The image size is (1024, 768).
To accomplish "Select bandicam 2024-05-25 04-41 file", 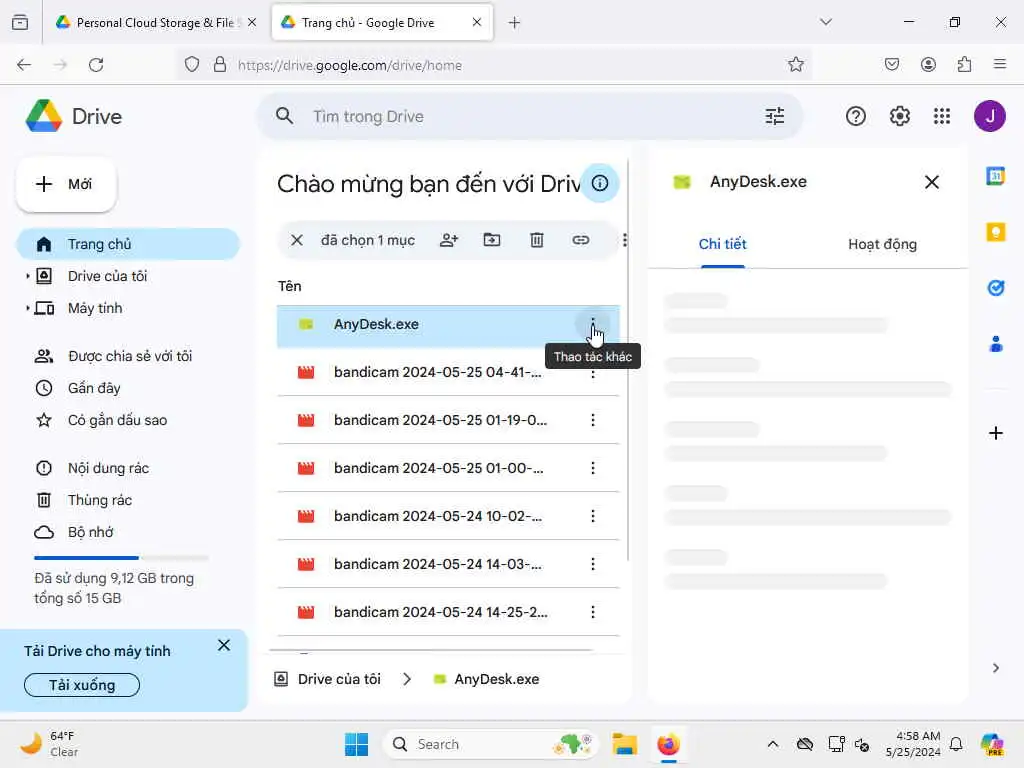I will click(x=448, y=372).
